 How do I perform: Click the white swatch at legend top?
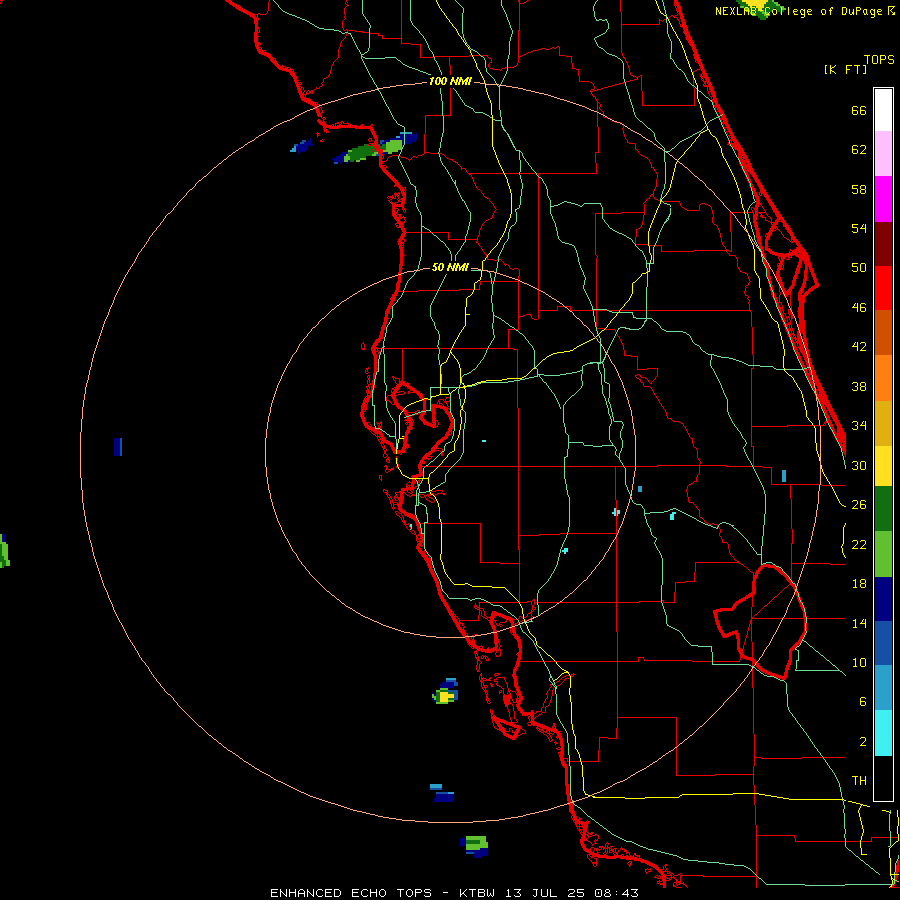(883, 110)
